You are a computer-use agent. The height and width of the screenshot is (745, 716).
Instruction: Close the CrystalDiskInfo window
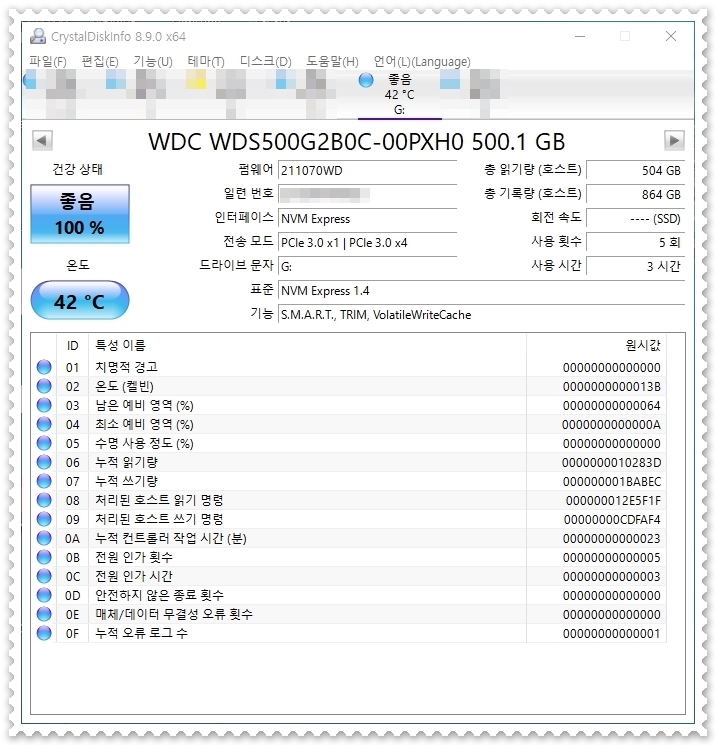(671, 36)
